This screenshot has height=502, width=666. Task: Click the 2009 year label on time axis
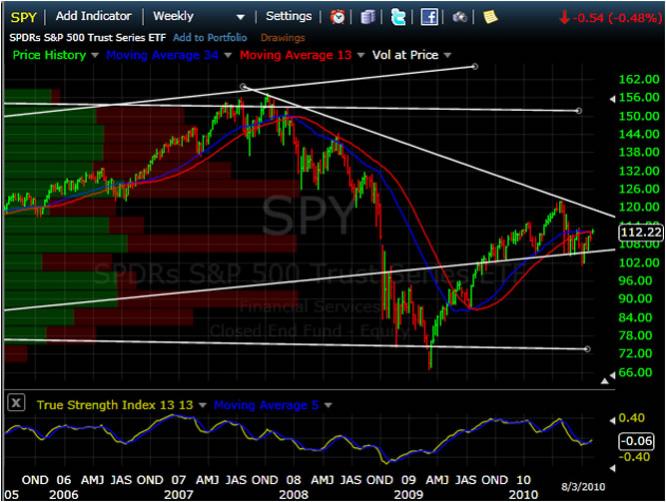point(408,494)
